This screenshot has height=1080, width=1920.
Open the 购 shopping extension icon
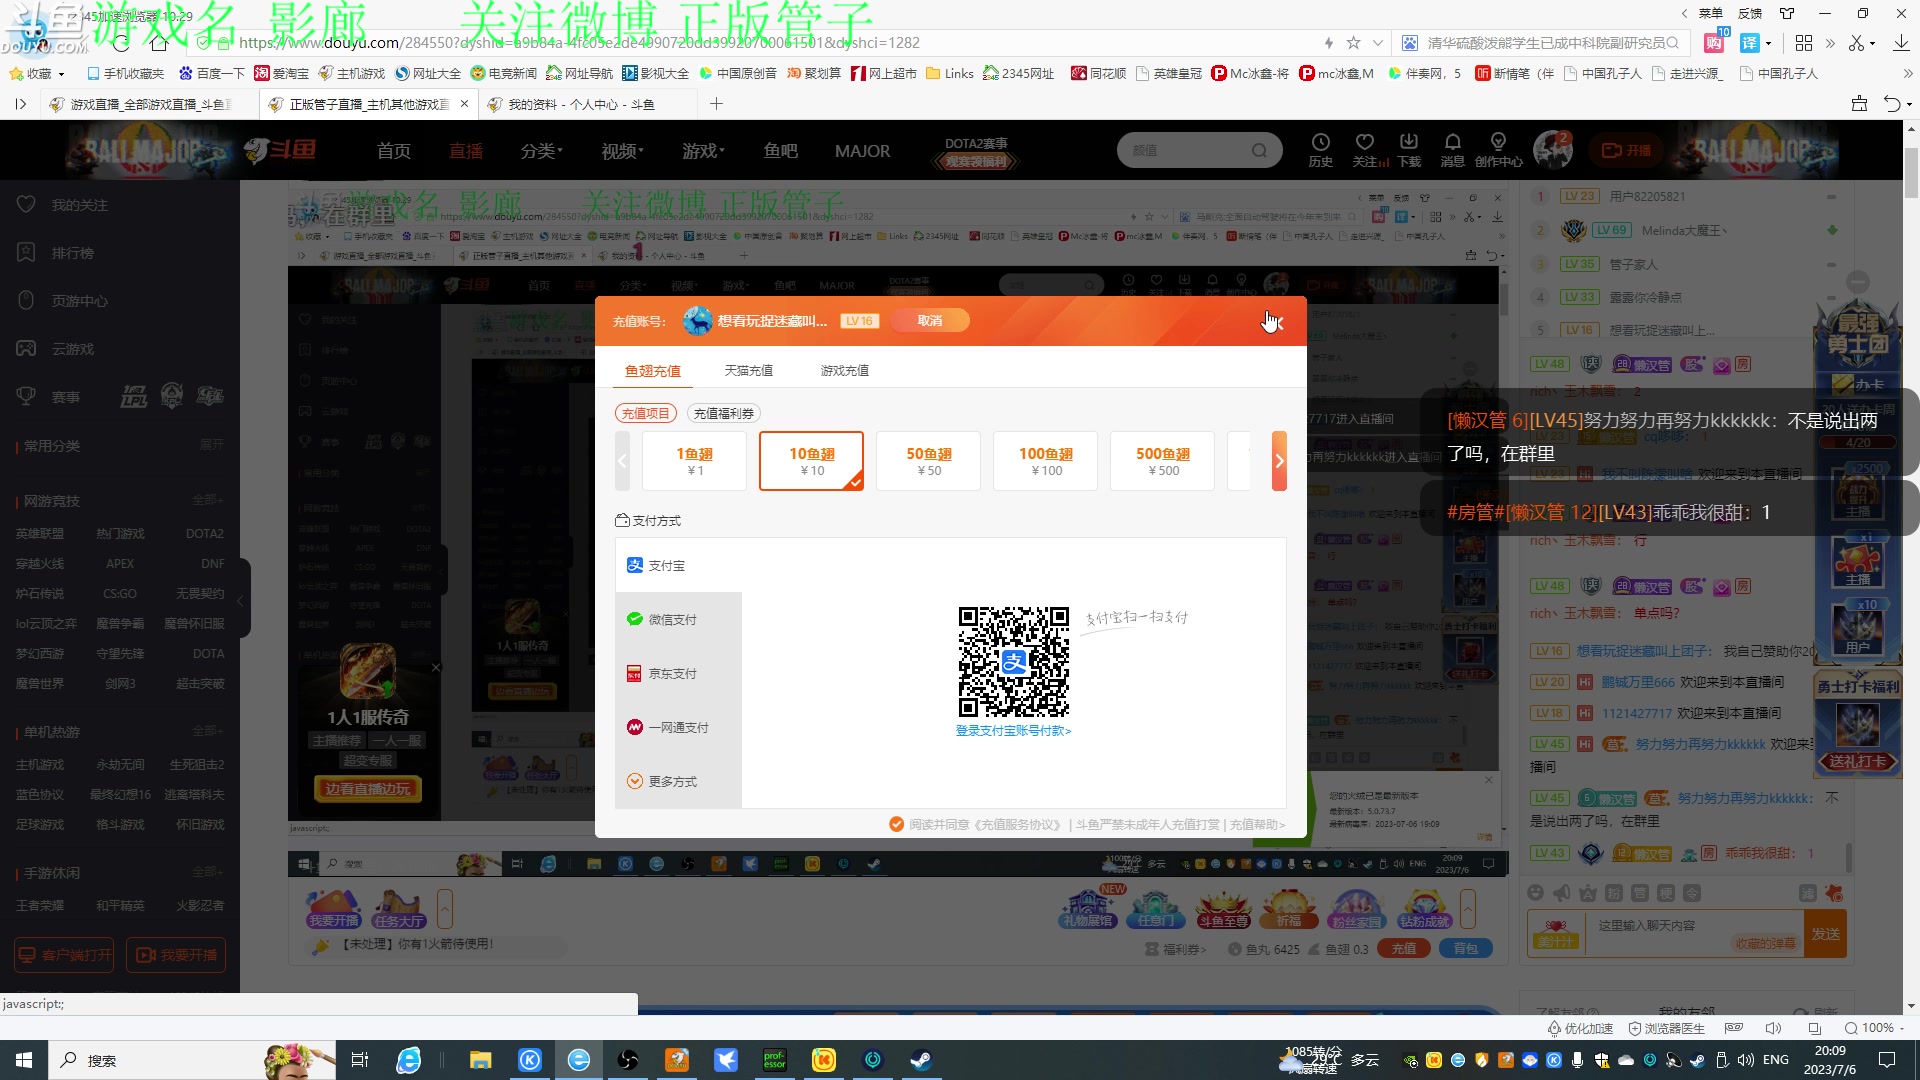pyautogui.click(x=1714, y=43)
